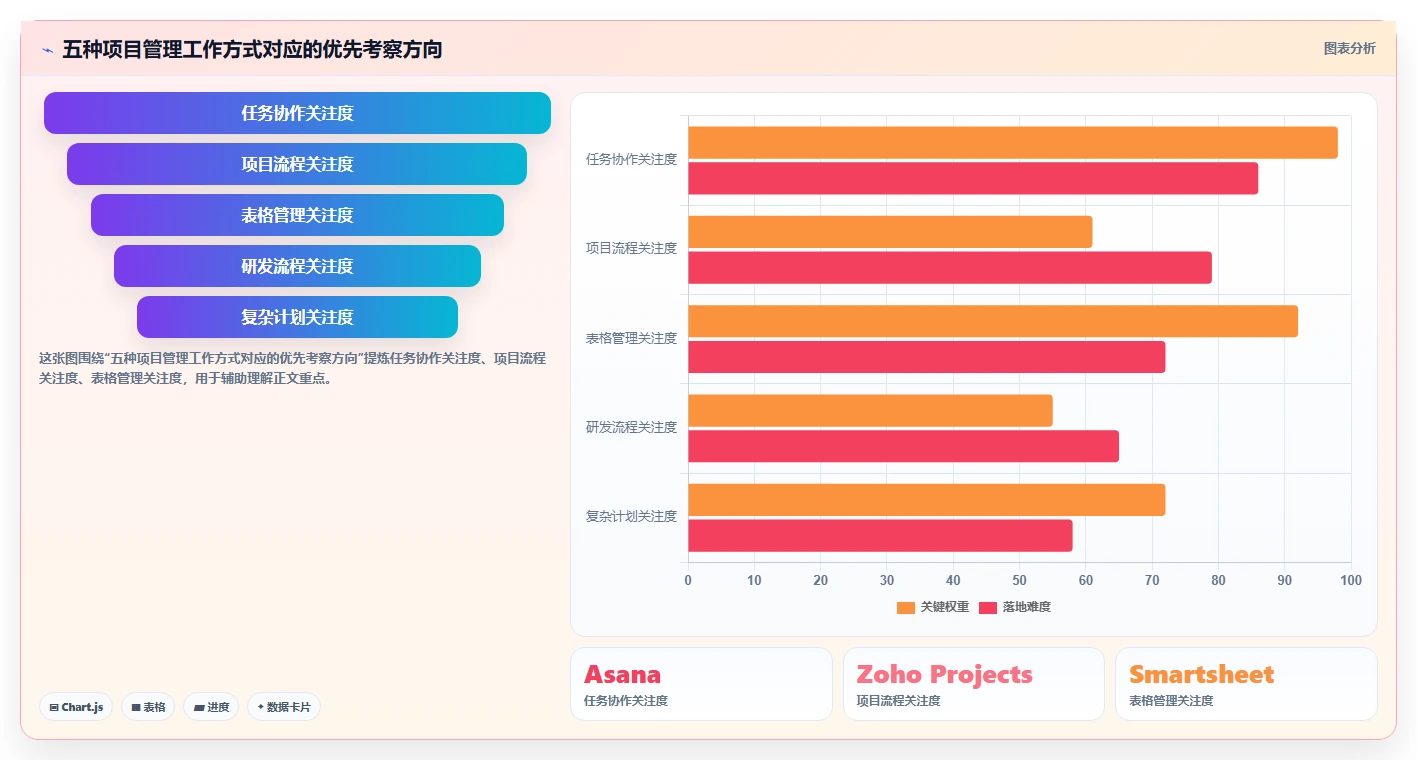Select the 数据卡片 tag chip
Screen dimensions: 1417x760
point(284,707)
